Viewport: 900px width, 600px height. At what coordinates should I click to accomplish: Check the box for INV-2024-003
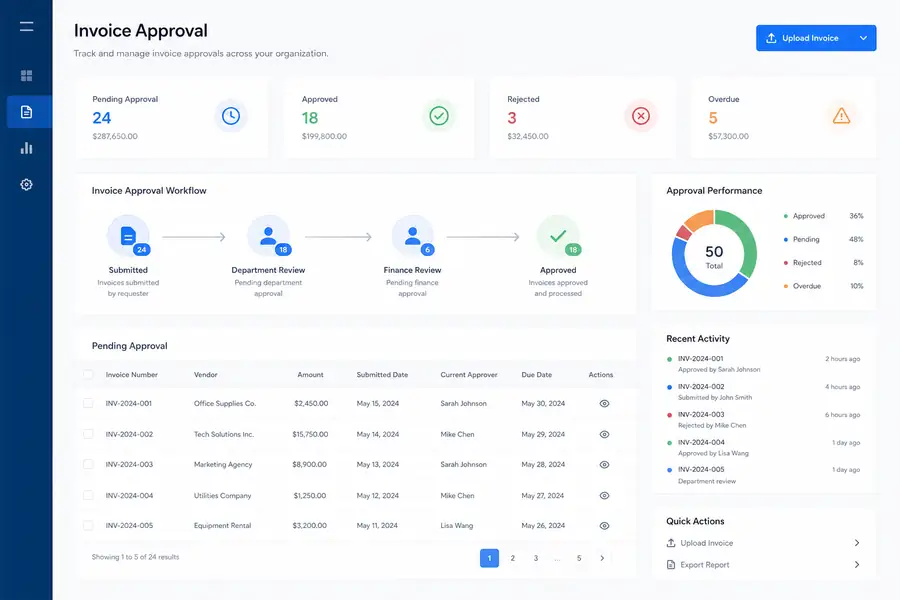[88, 464]
